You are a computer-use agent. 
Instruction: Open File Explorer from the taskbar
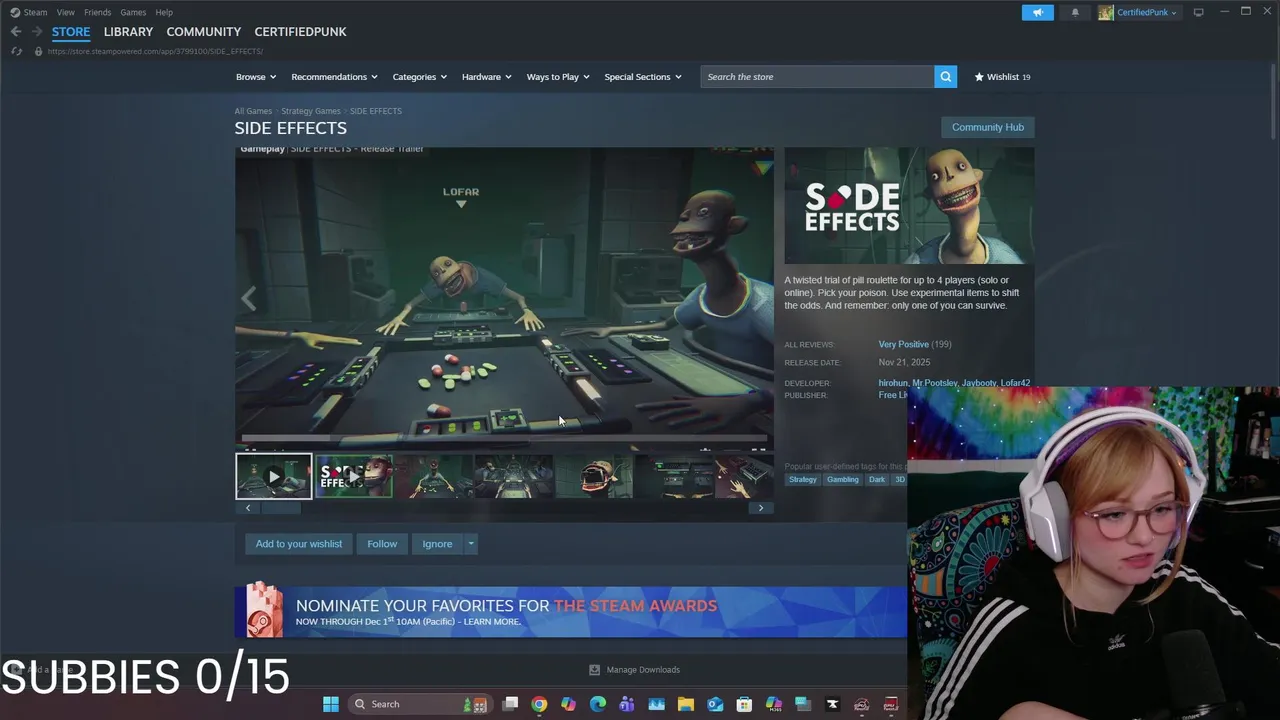click(x=686, y=704)
